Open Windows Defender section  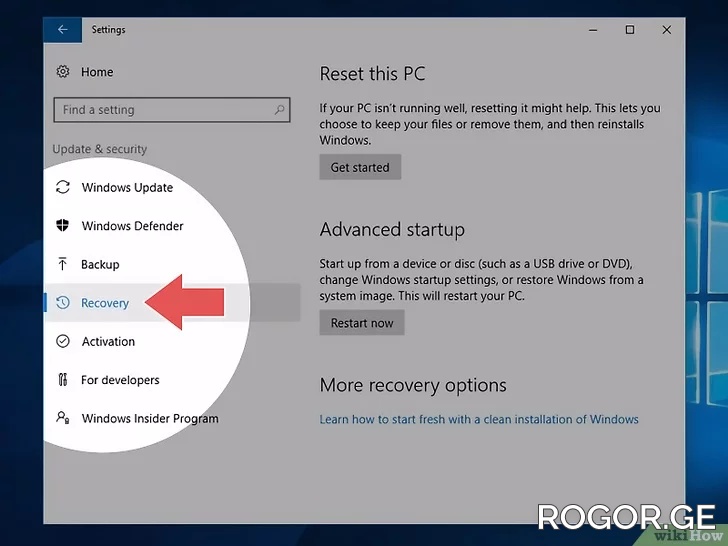(132, 226)
